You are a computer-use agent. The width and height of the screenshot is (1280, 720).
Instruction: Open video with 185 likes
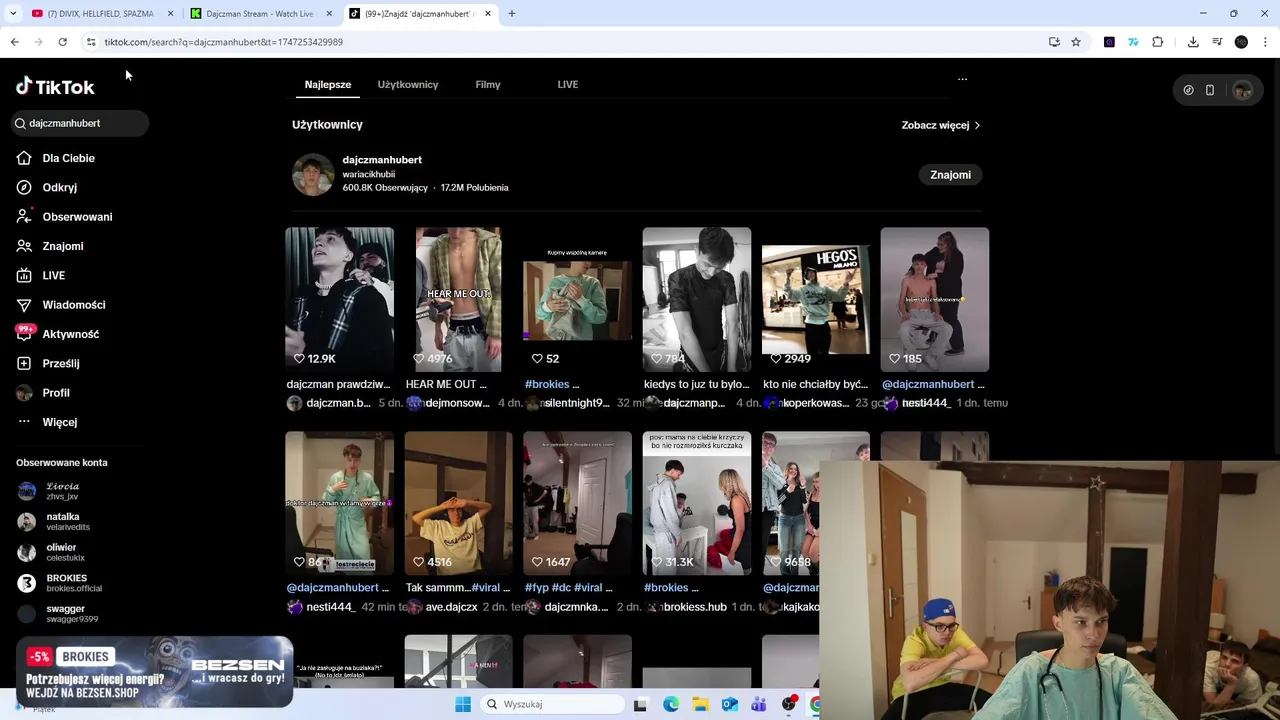pyautogui.click(x=935, y=299)
